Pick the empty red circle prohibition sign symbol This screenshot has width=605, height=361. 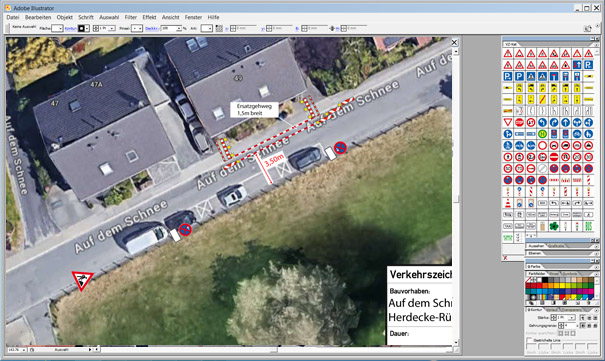[x=542, y=145]
